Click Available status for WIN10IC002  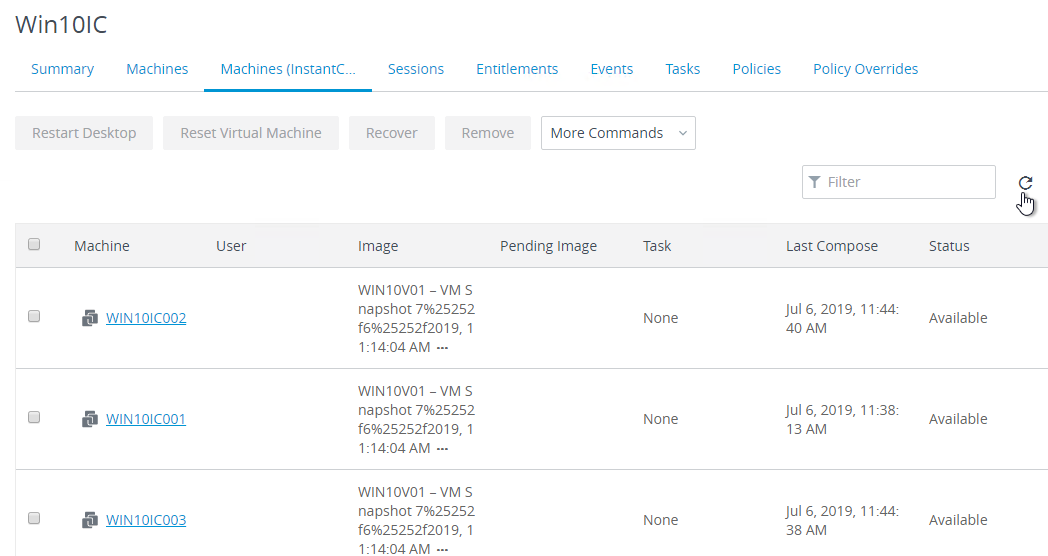click(958, 318)
